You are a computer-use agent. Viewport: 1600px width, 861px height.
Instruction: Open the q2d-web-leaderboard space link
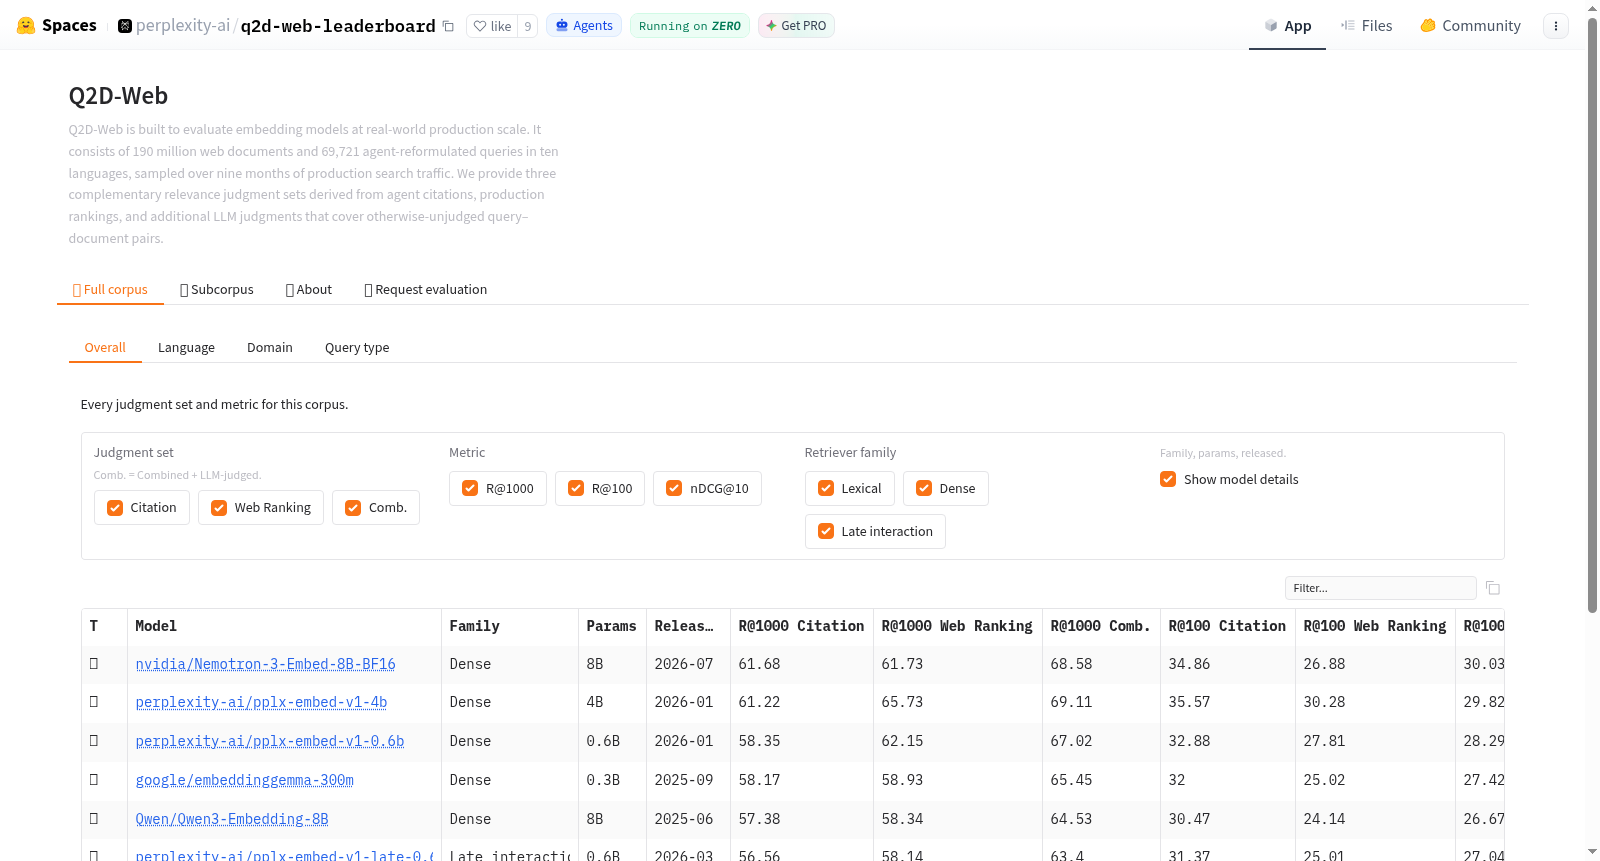coord(338,26)
